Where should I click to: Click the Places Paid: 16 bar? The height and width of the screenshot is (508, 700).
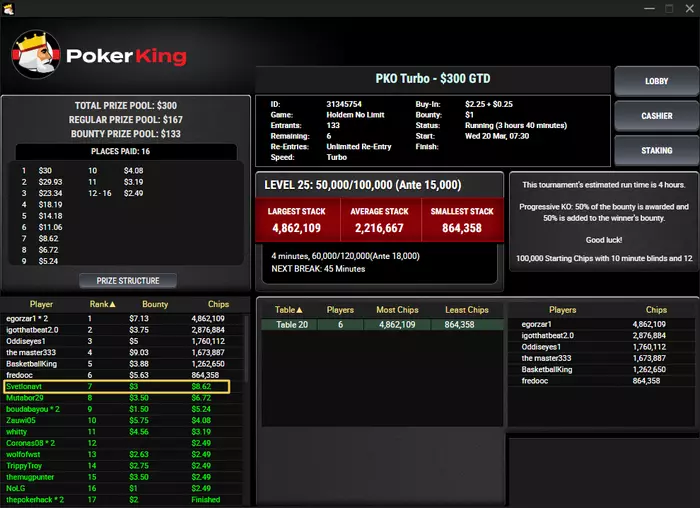pyautogui.click(x=126, y=151)
